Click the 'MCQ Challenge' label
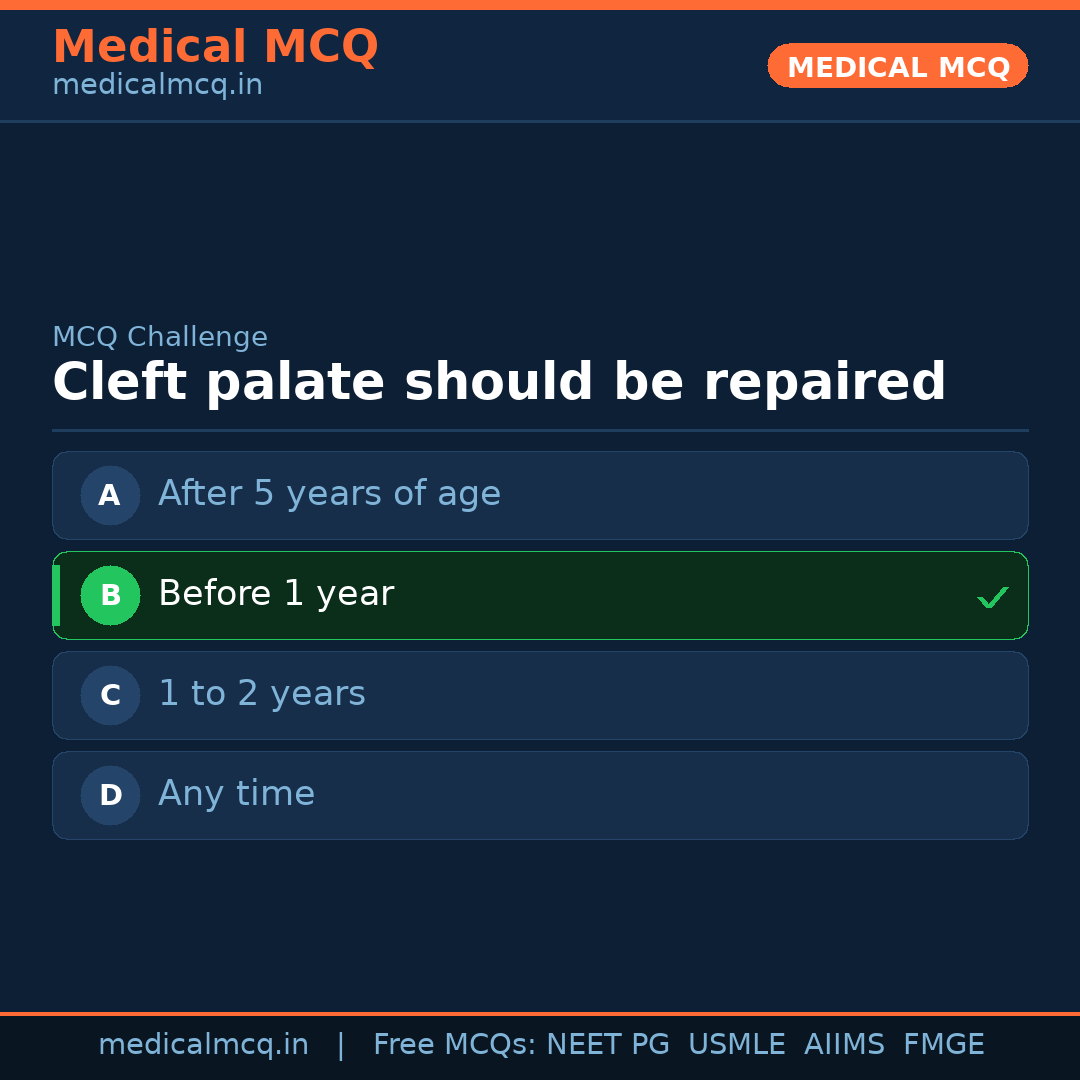 click(160, 338)
